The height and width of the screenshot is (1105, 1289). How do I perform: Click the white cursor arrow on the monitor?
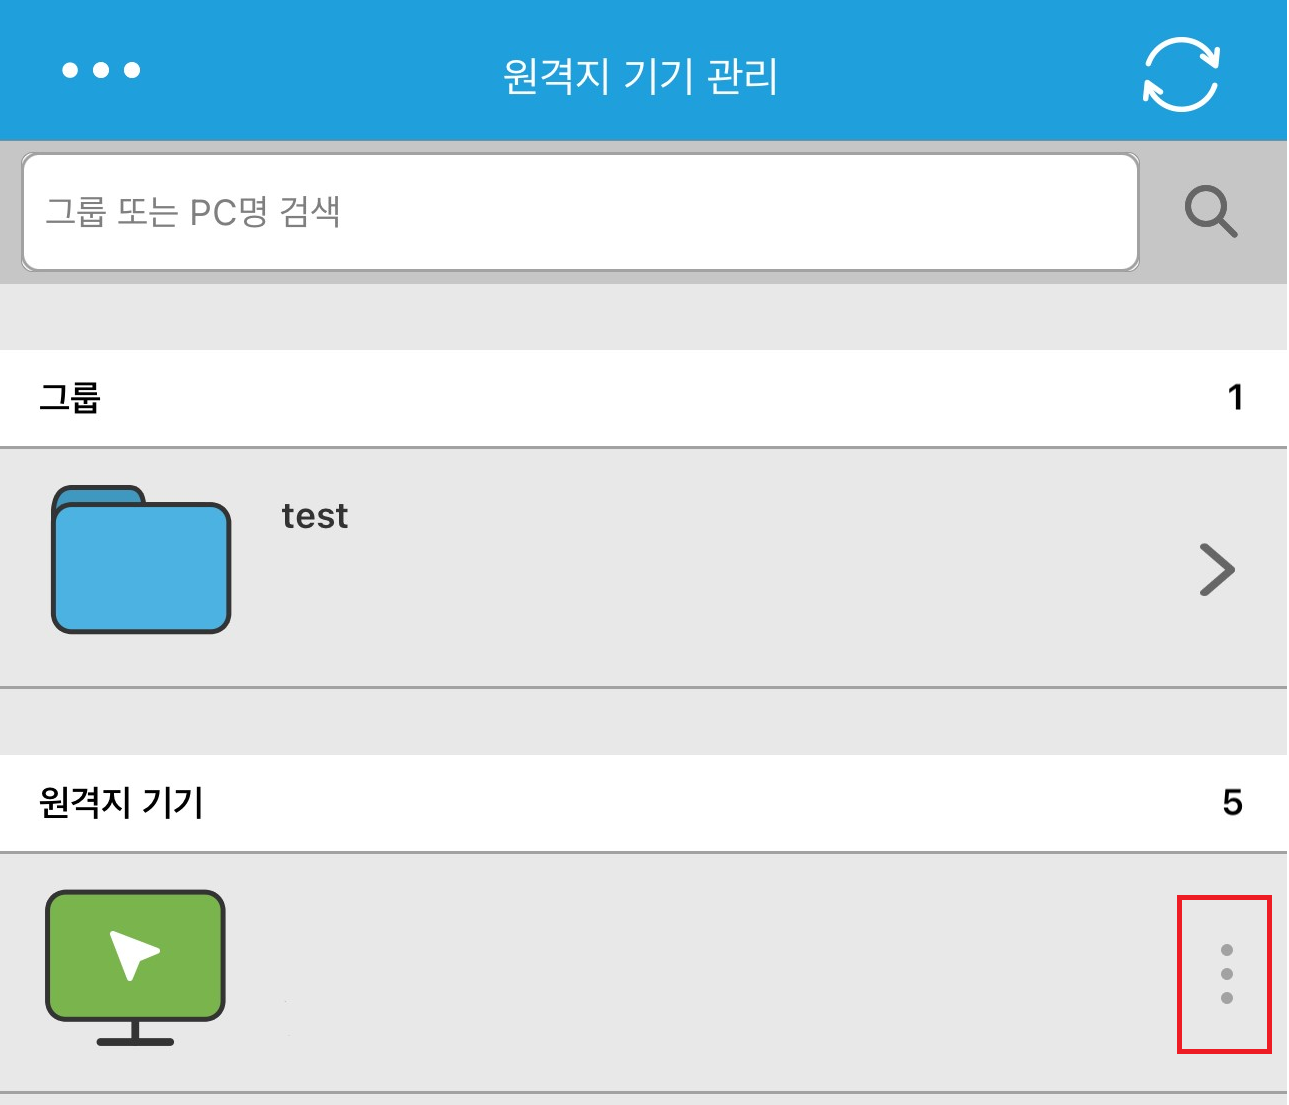133,954
